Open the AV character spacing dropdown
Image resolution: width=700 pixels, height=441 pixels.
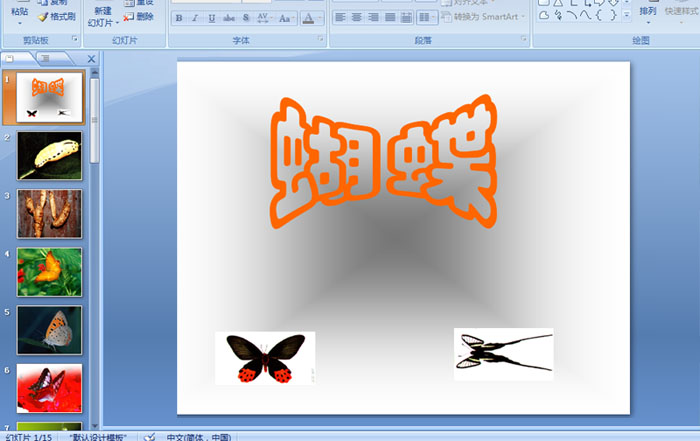(264, 18)
